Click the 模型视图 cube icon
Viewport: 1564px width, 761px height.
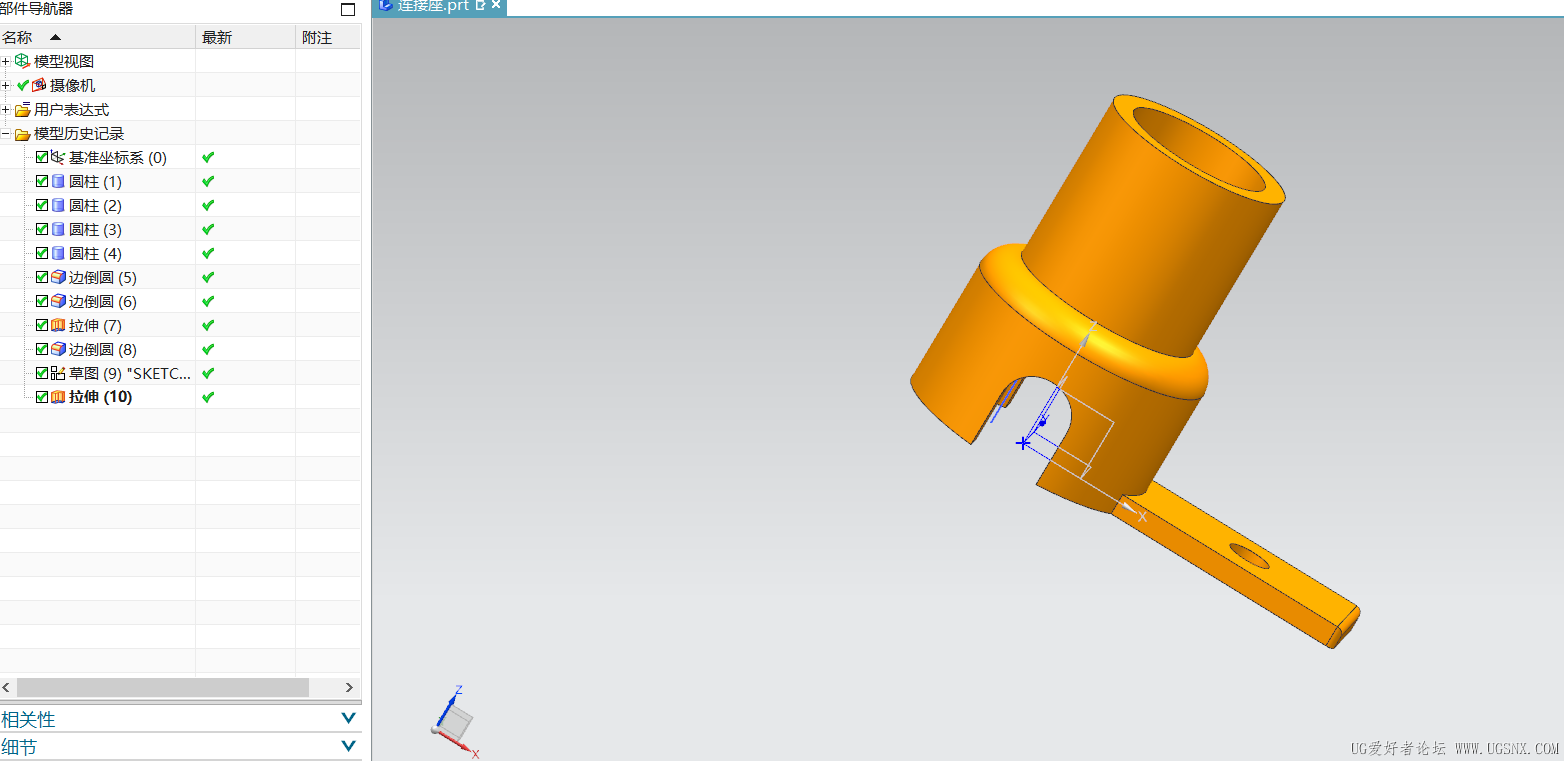22,61
